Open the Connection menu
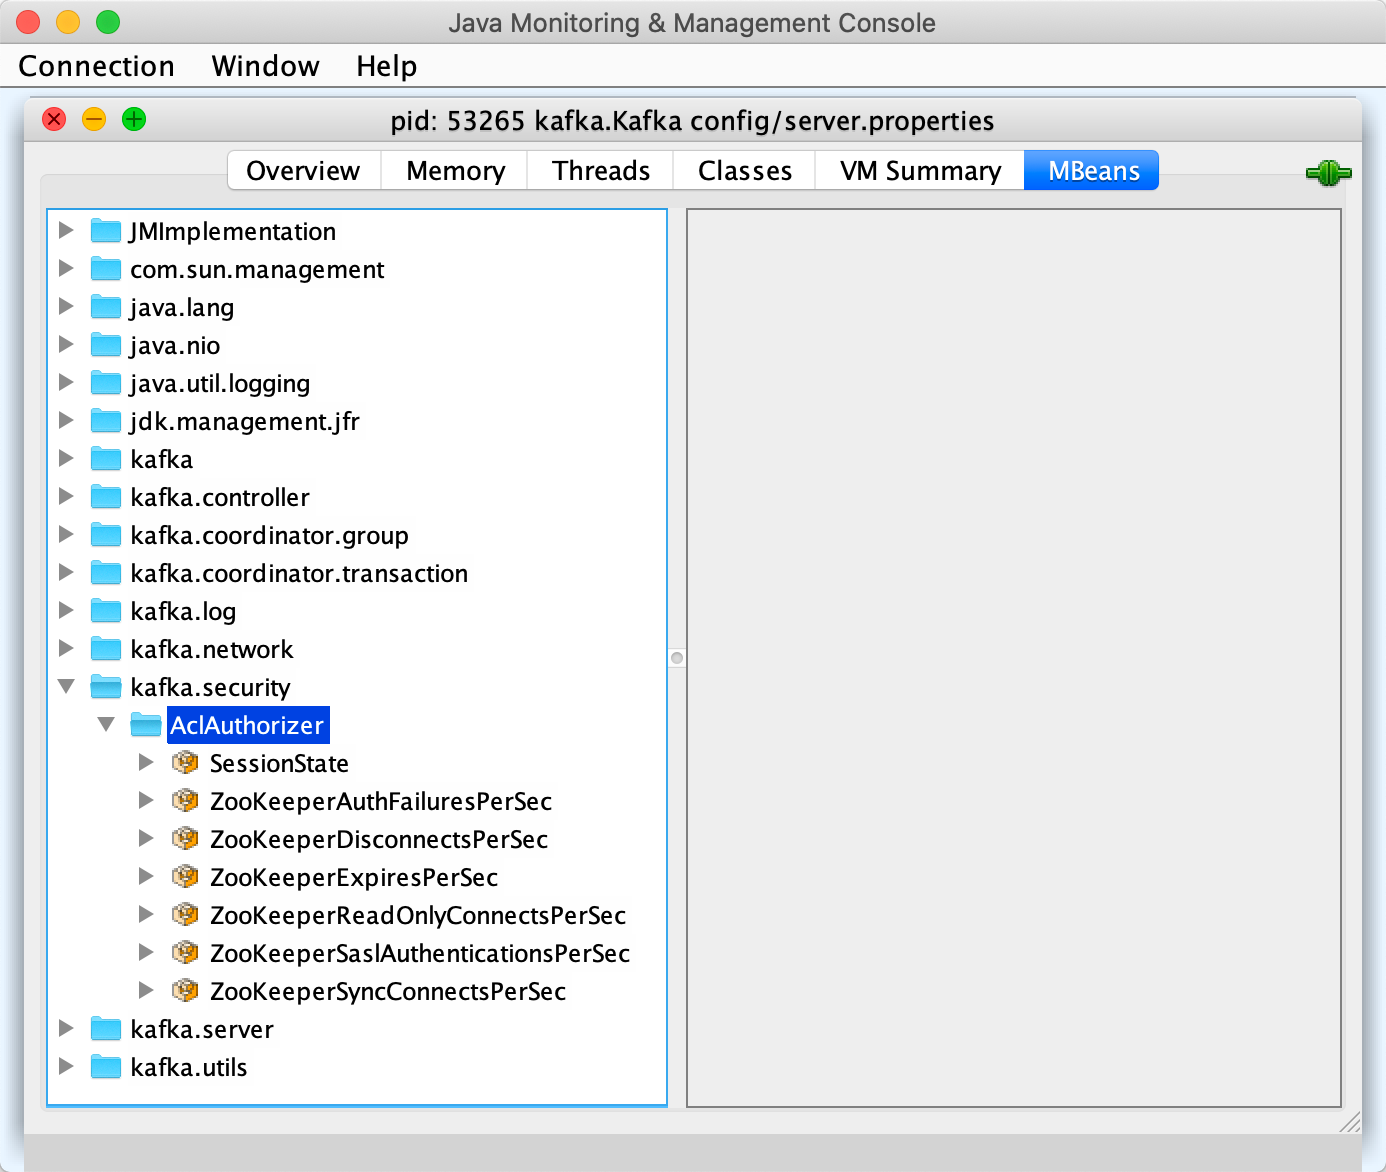1386x1172 pixels. click(96, 66)
